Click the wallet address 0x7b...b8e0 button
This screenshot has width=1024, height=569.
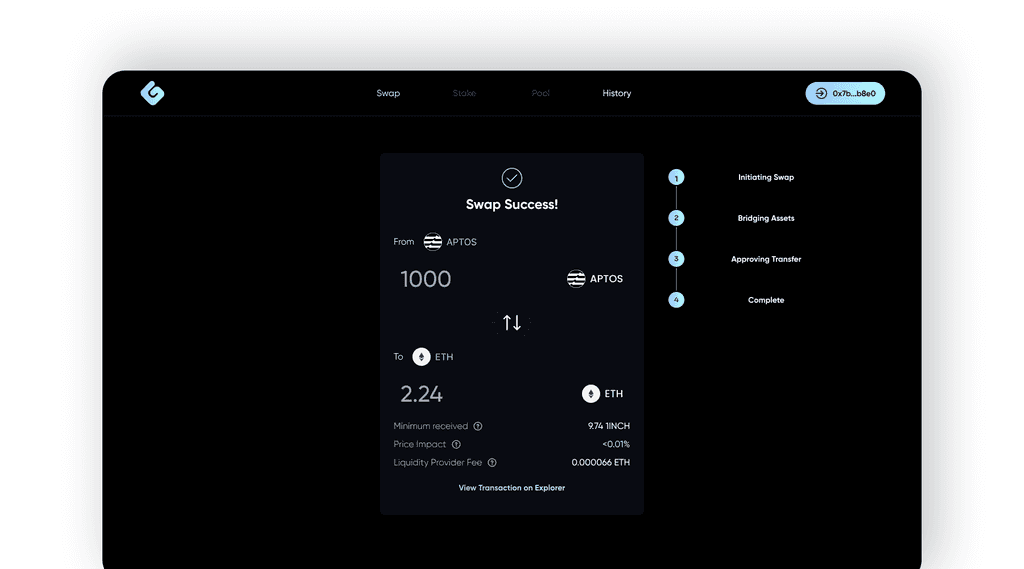pyautogui.click(x=845, y=93)
